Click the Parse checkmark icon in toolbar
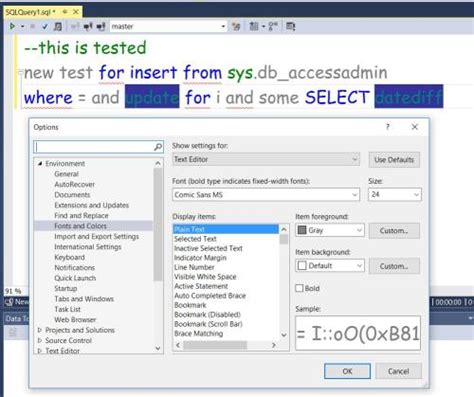This screenshot has width=474, height=397. [x=45, y=26]
